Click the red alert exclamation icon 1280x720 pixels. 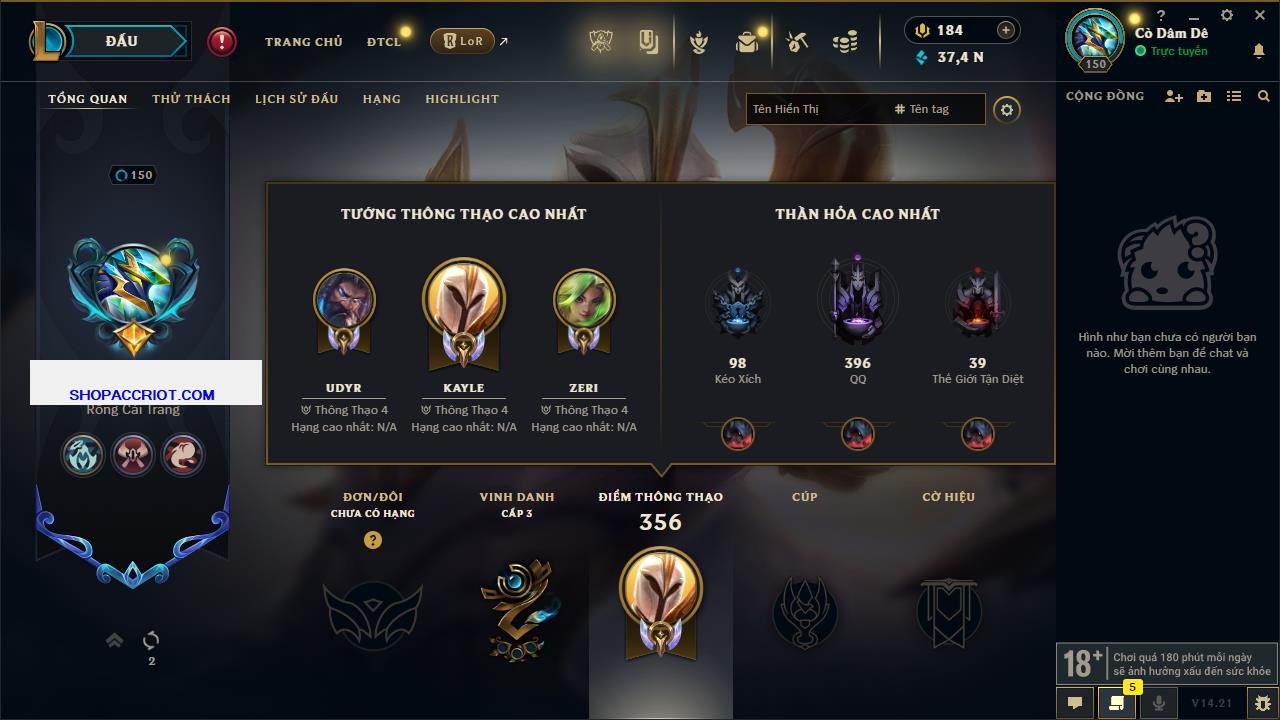(221, 41)
